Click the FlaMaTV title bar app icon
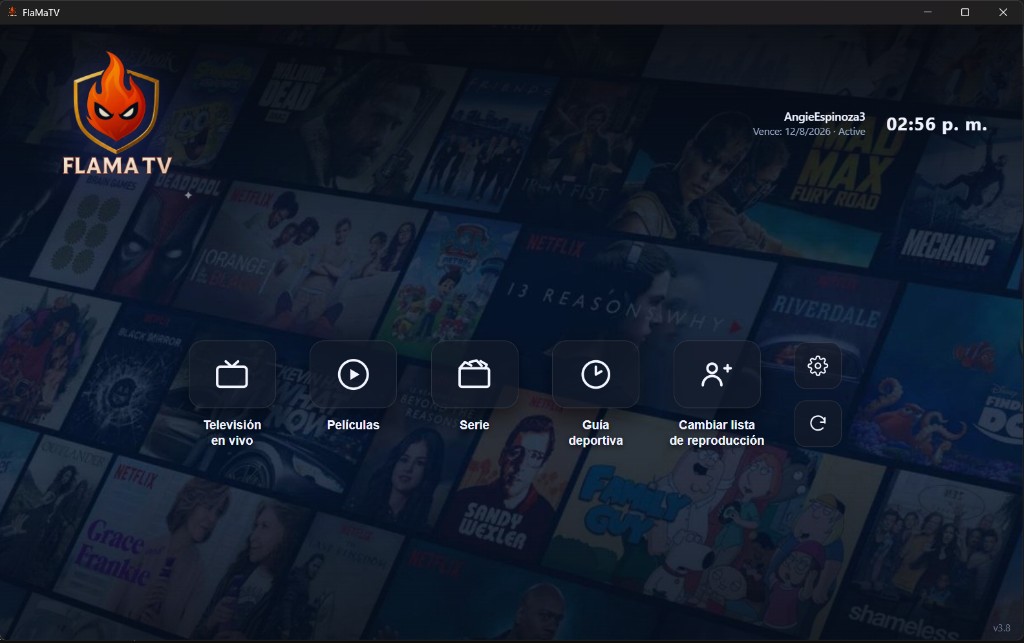Viewport: 1024px width, 643px height. (x=12, y=12)
